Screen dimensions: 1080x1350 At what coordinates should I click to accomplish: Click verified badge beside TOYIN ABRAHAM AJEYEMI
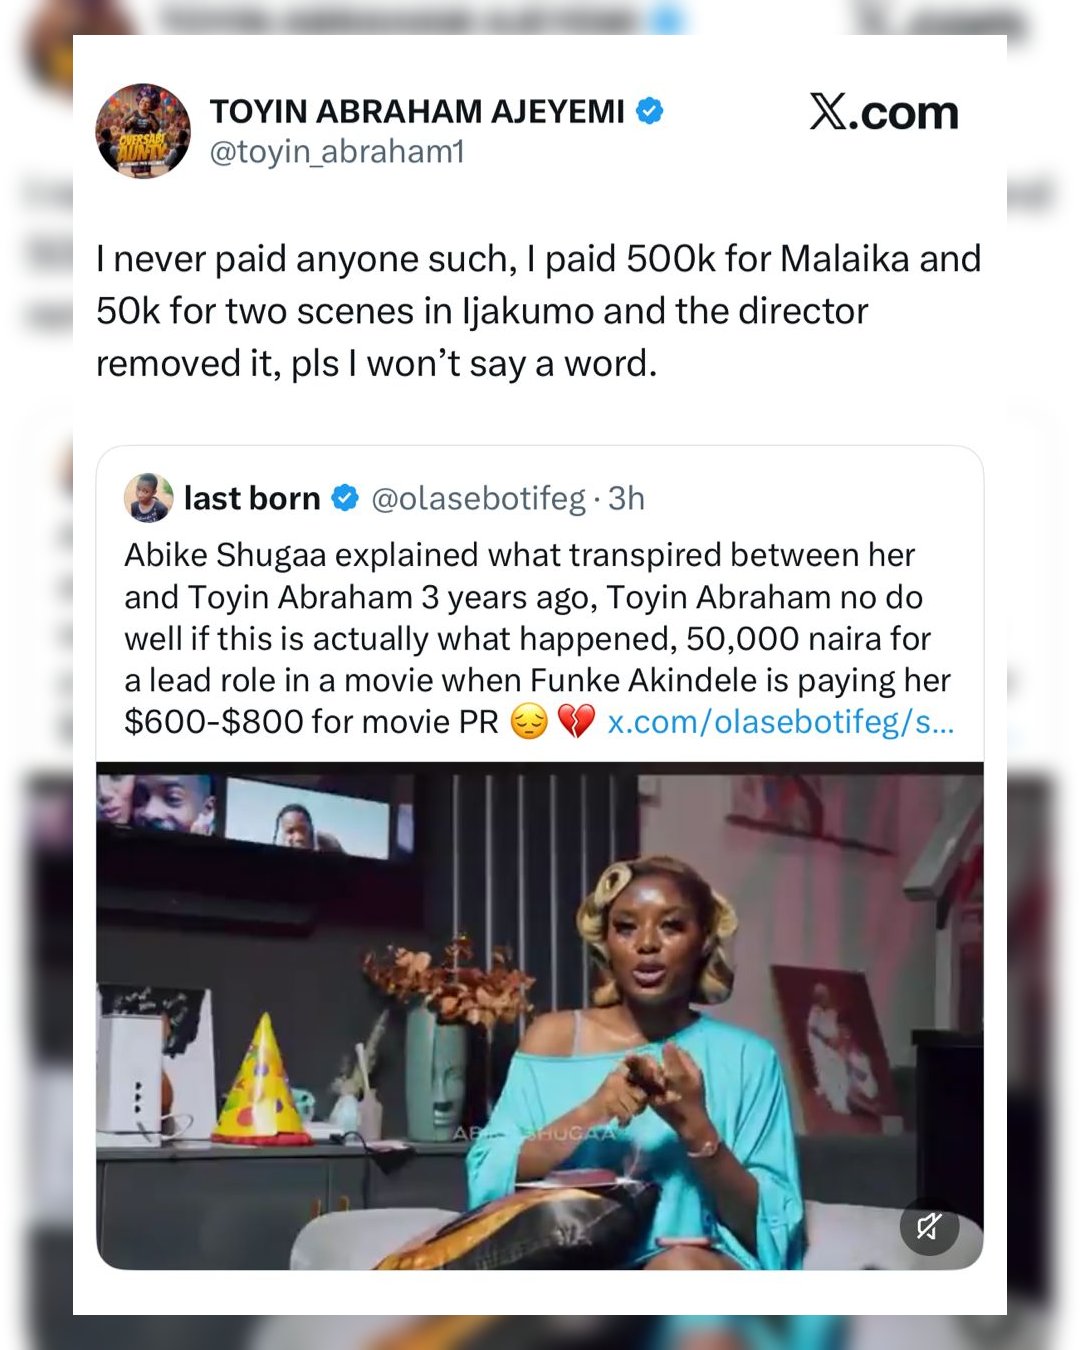coord(650,111)
